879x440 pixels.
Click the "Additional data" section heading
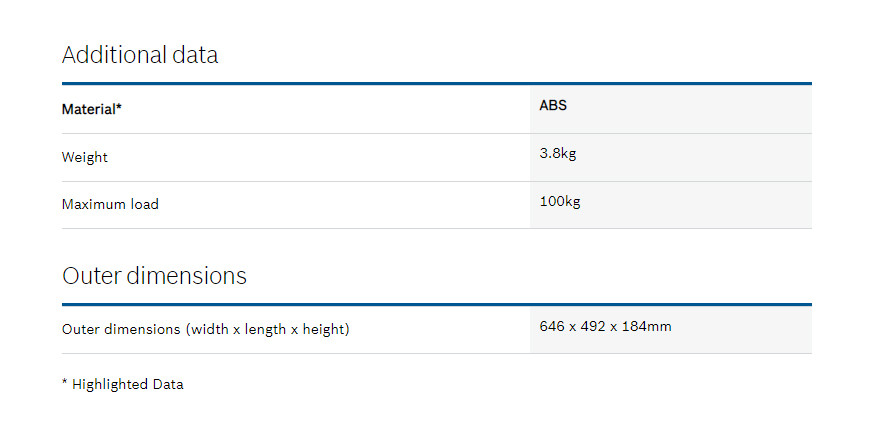[140, 55]
